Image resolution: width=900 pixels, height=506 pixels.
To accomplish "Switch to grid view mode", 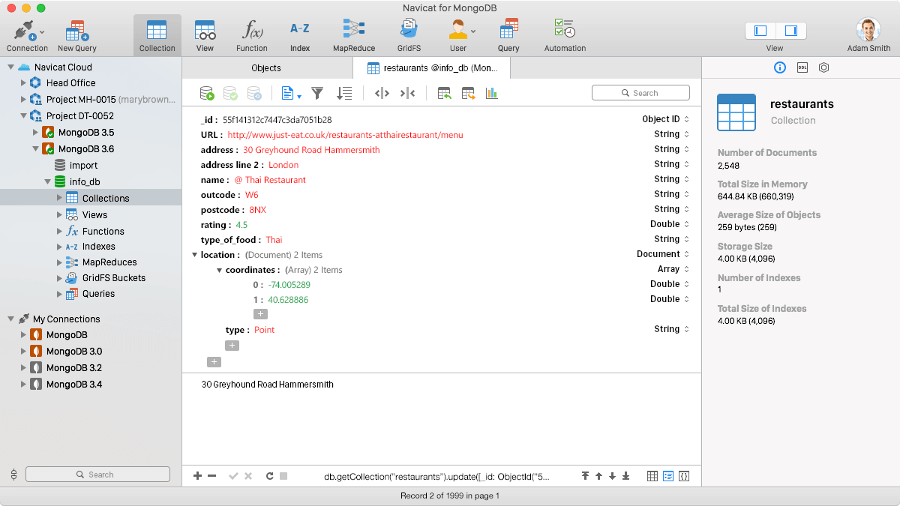I will point(652,476).
